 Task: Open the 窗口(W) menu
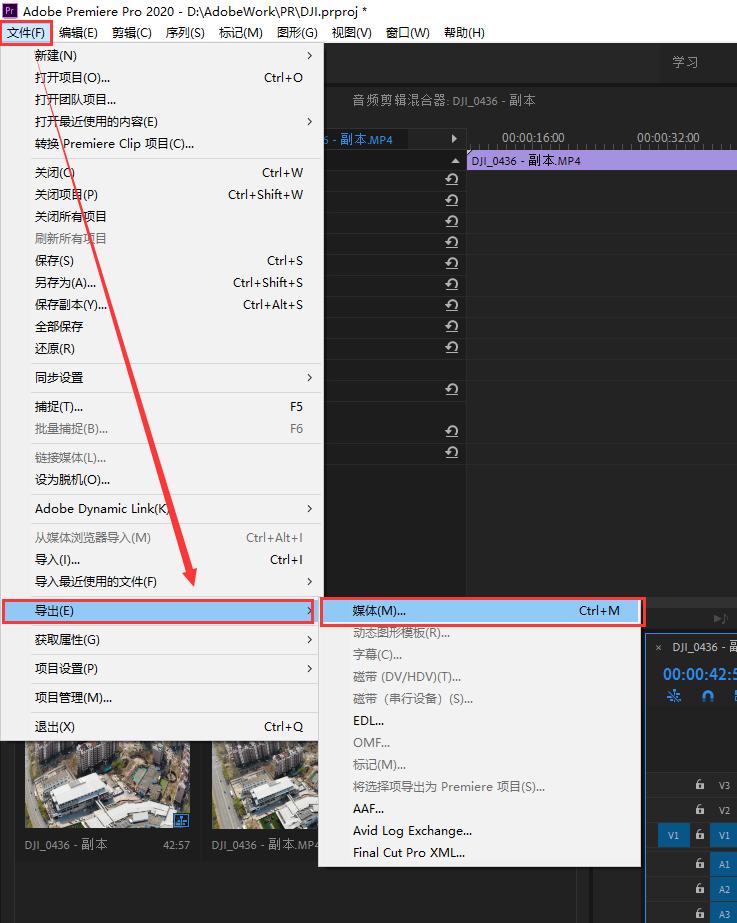[x=407, y=33]
